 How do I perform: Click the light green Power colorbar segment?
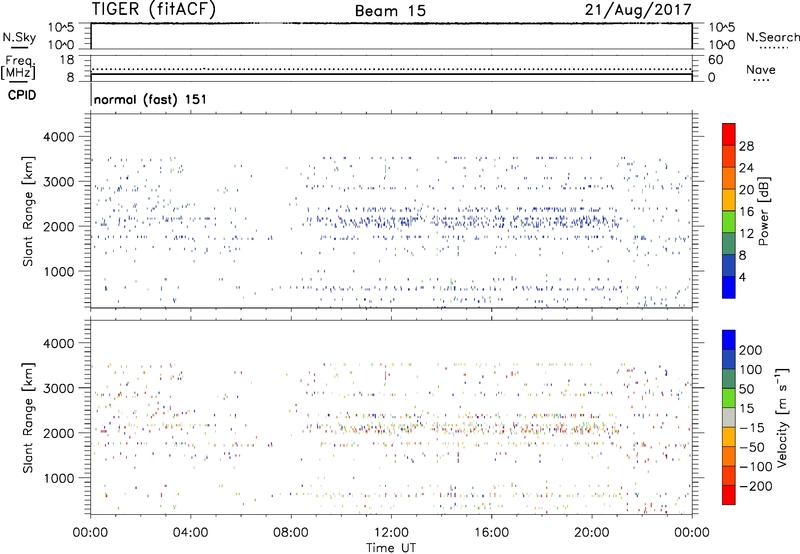point(729,222)
